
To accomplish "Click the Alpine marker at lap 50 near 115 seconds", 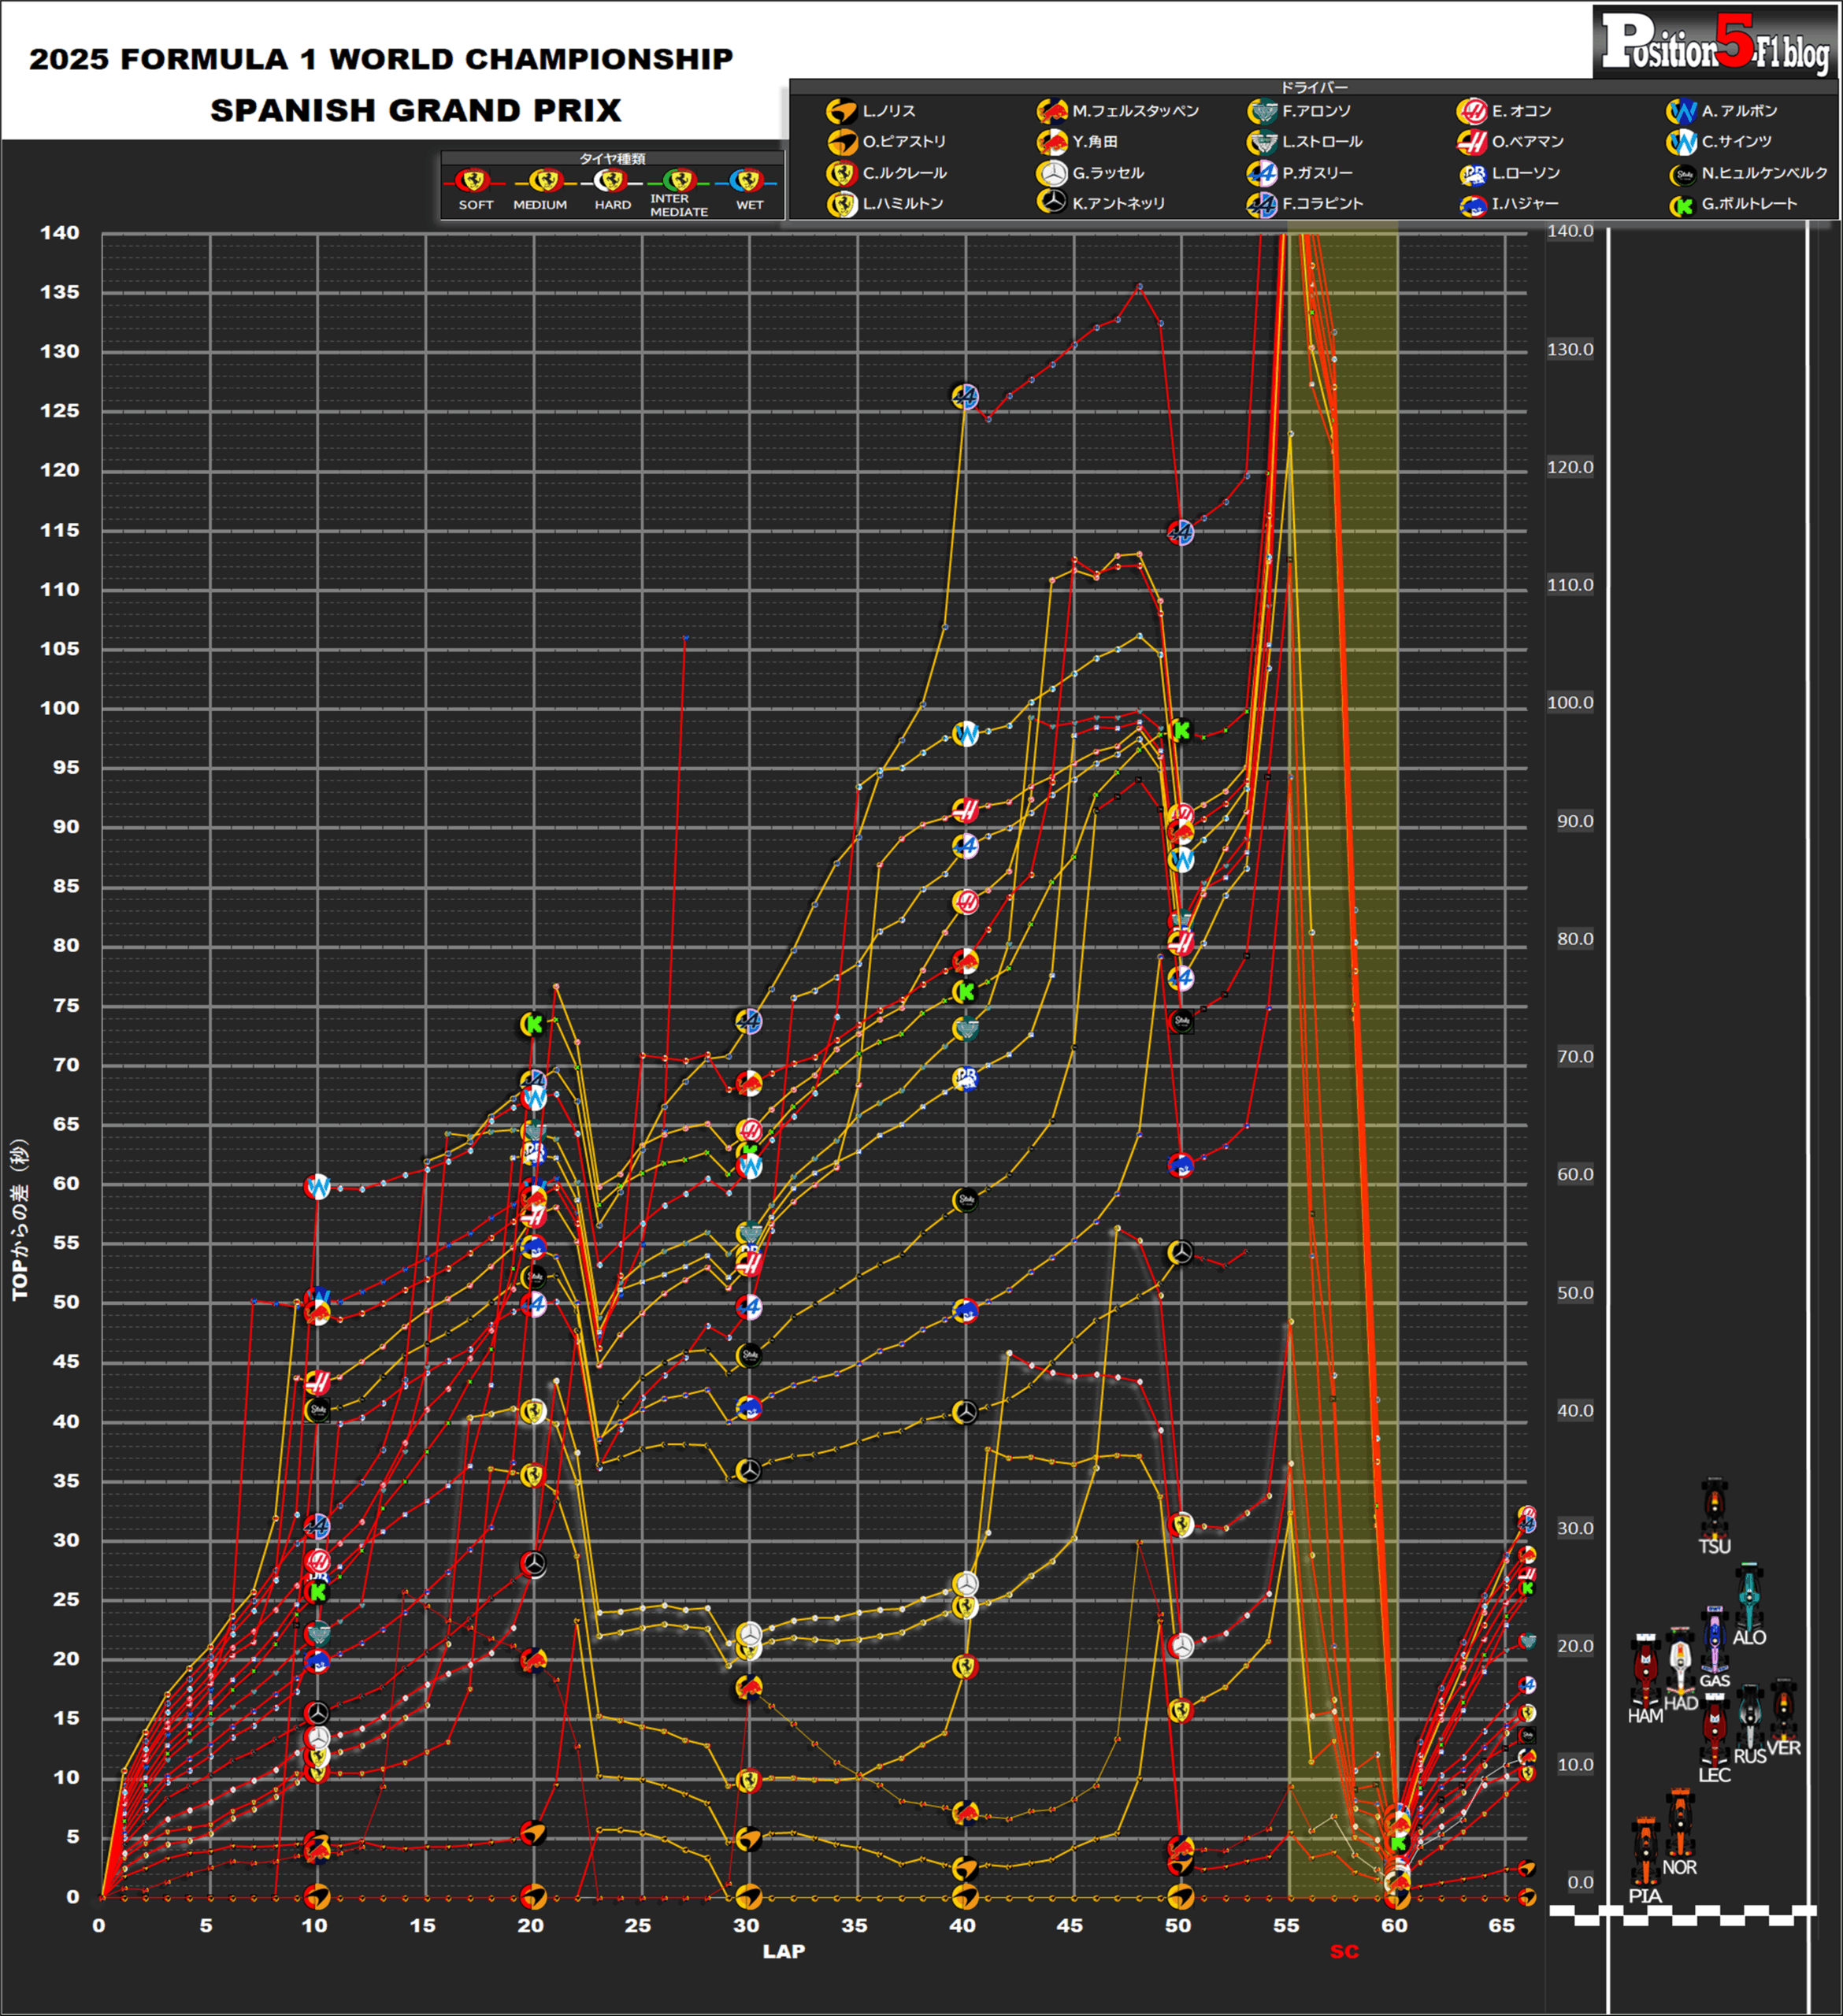I will (1181, 532).
